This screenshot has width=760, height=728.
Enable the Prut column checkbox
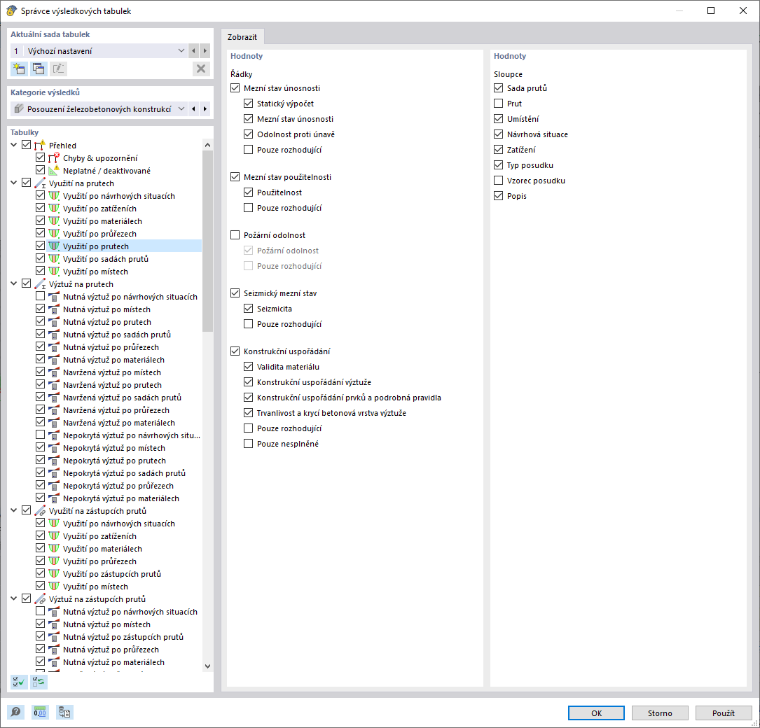tap(498, 103)
